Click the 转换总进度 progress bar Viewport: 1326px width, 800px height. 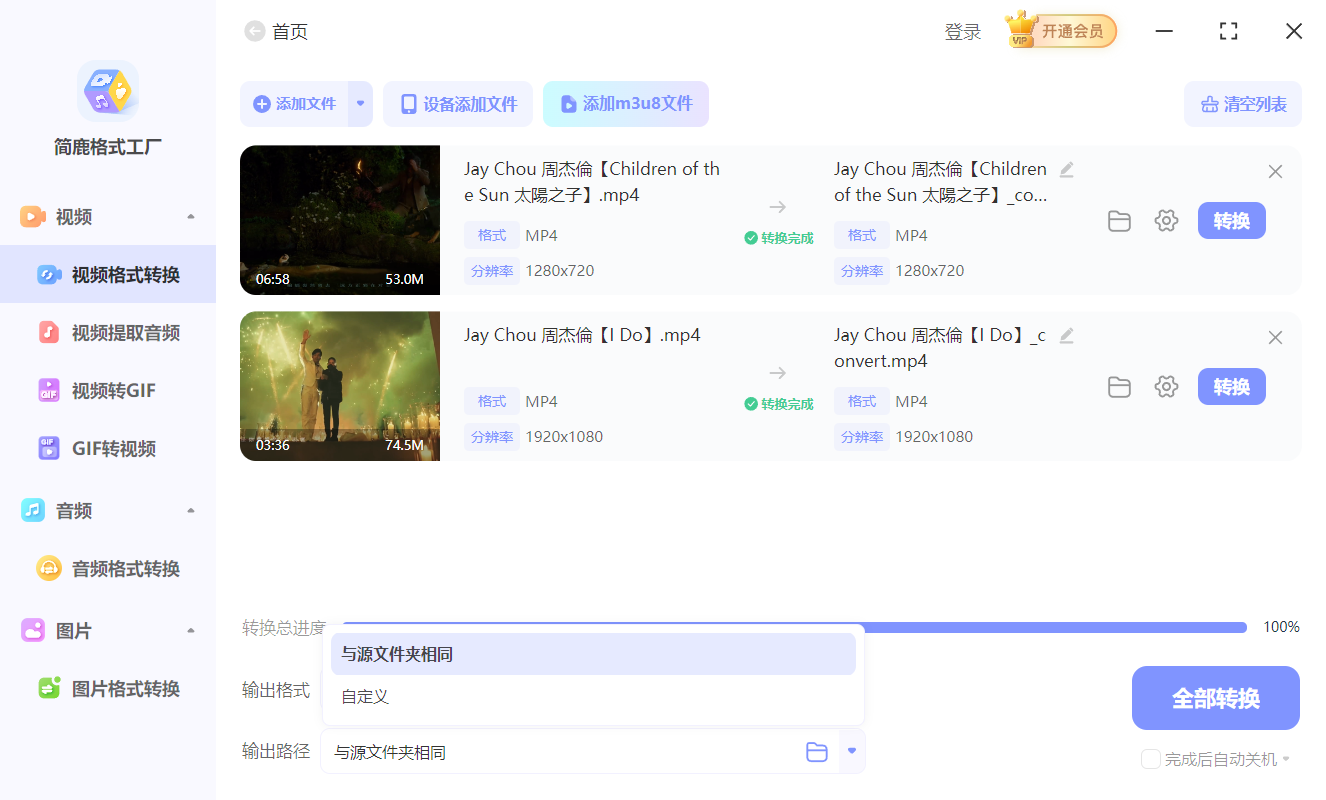pyautogui.click(x=794, y=627)
